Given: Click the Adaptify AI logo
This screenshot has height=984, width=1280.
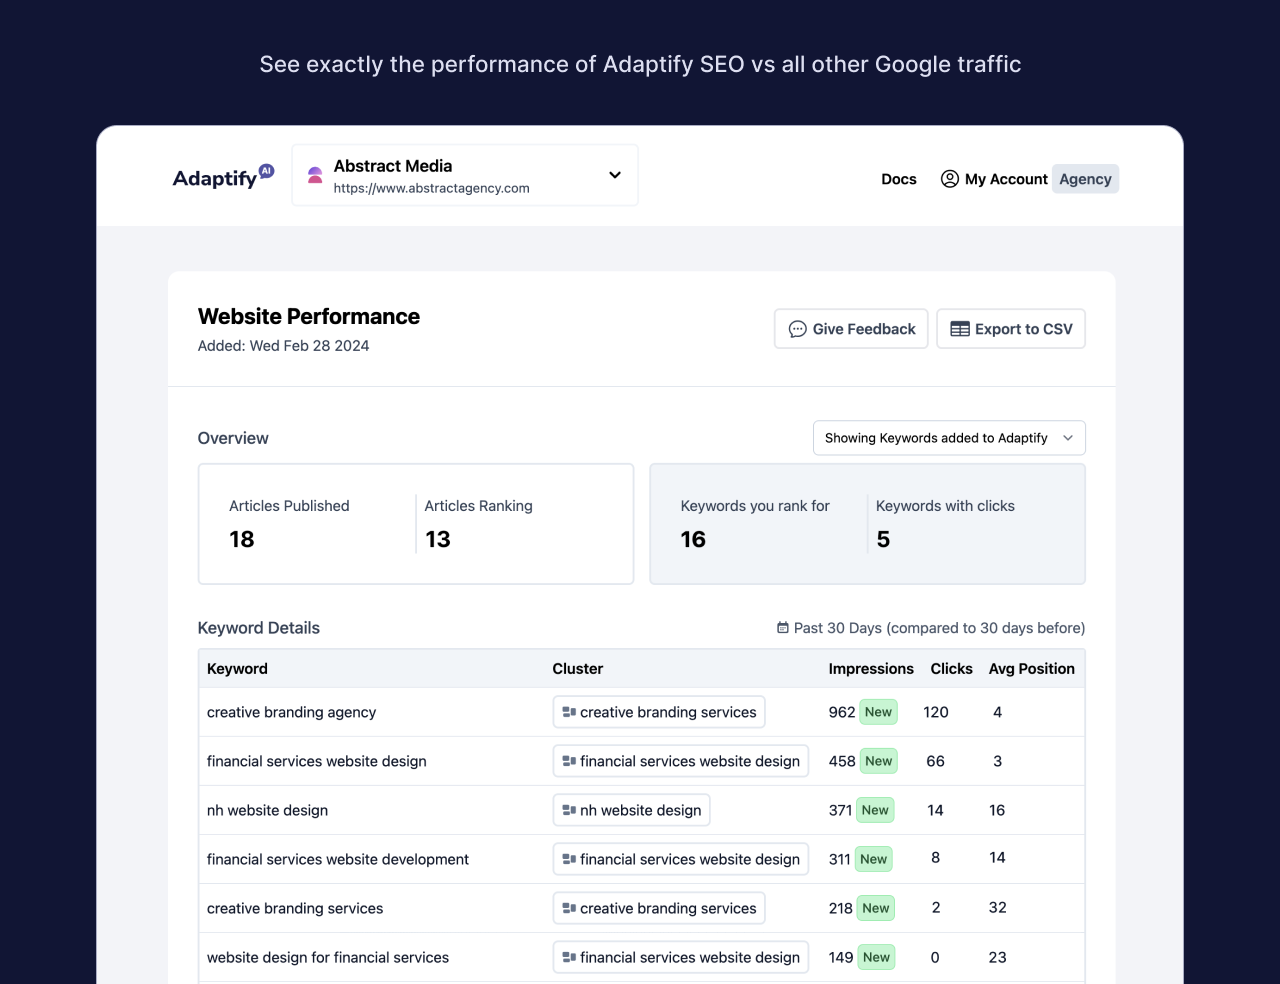Looking at the screenshot, I should tap(222, 177).
